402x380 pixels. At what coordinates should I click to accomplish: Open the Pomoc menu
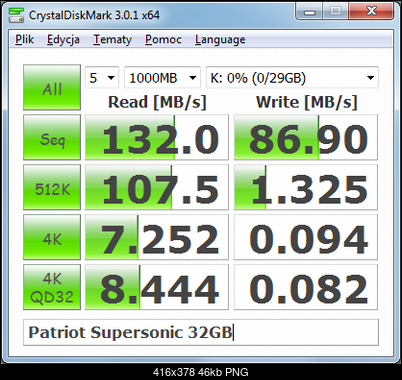tap(163, 40)
